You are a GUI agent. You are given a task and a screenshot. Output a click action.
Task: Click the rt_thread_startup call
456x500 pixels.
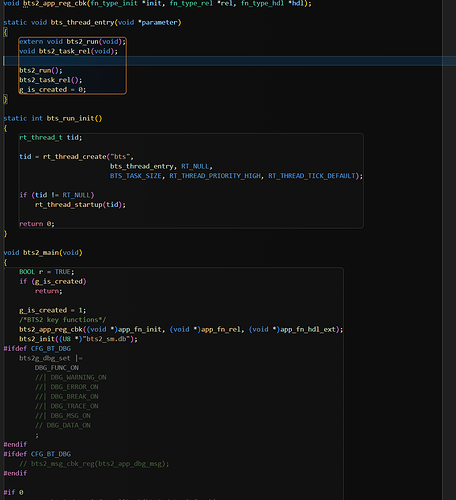[x=68, y=205]
